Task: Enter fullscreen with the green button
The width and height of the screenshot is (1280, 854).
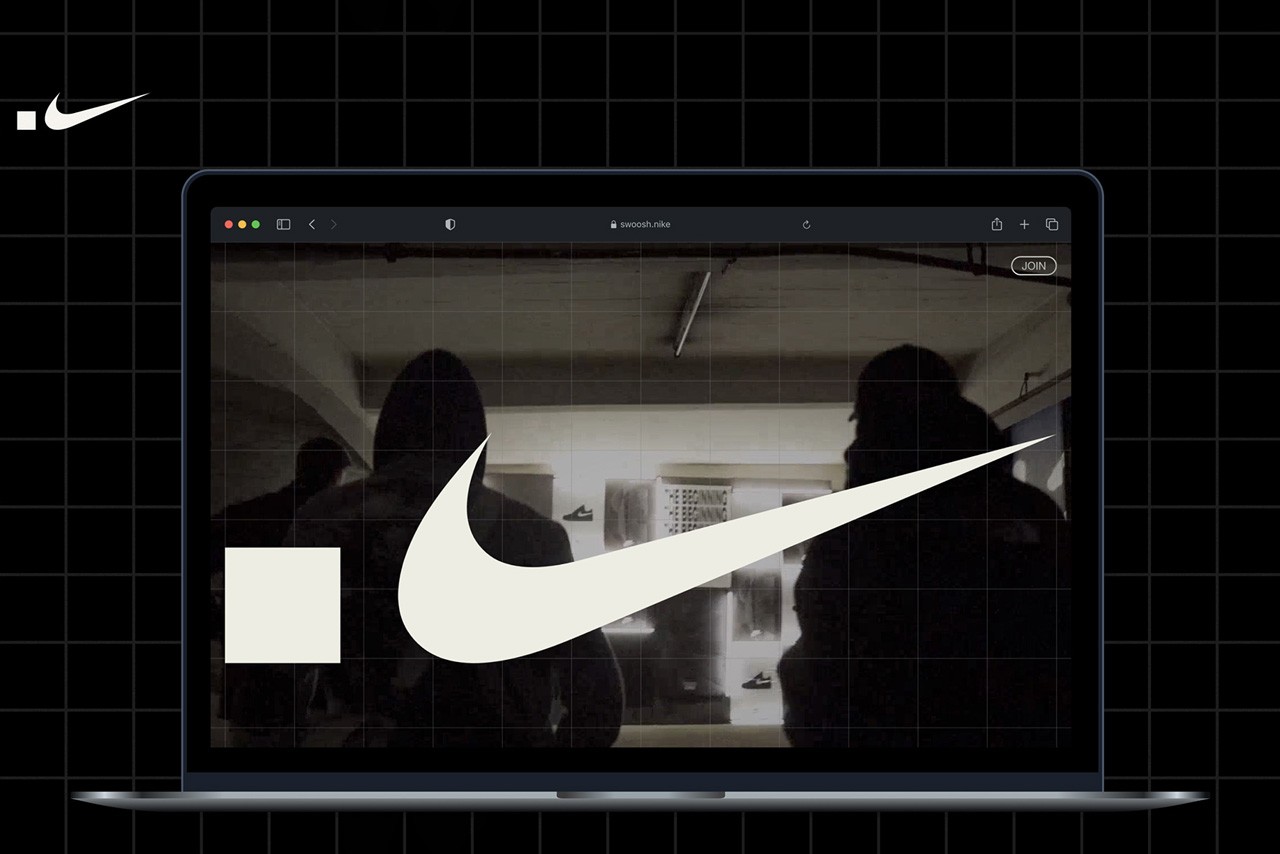Action: click(256, 225)
